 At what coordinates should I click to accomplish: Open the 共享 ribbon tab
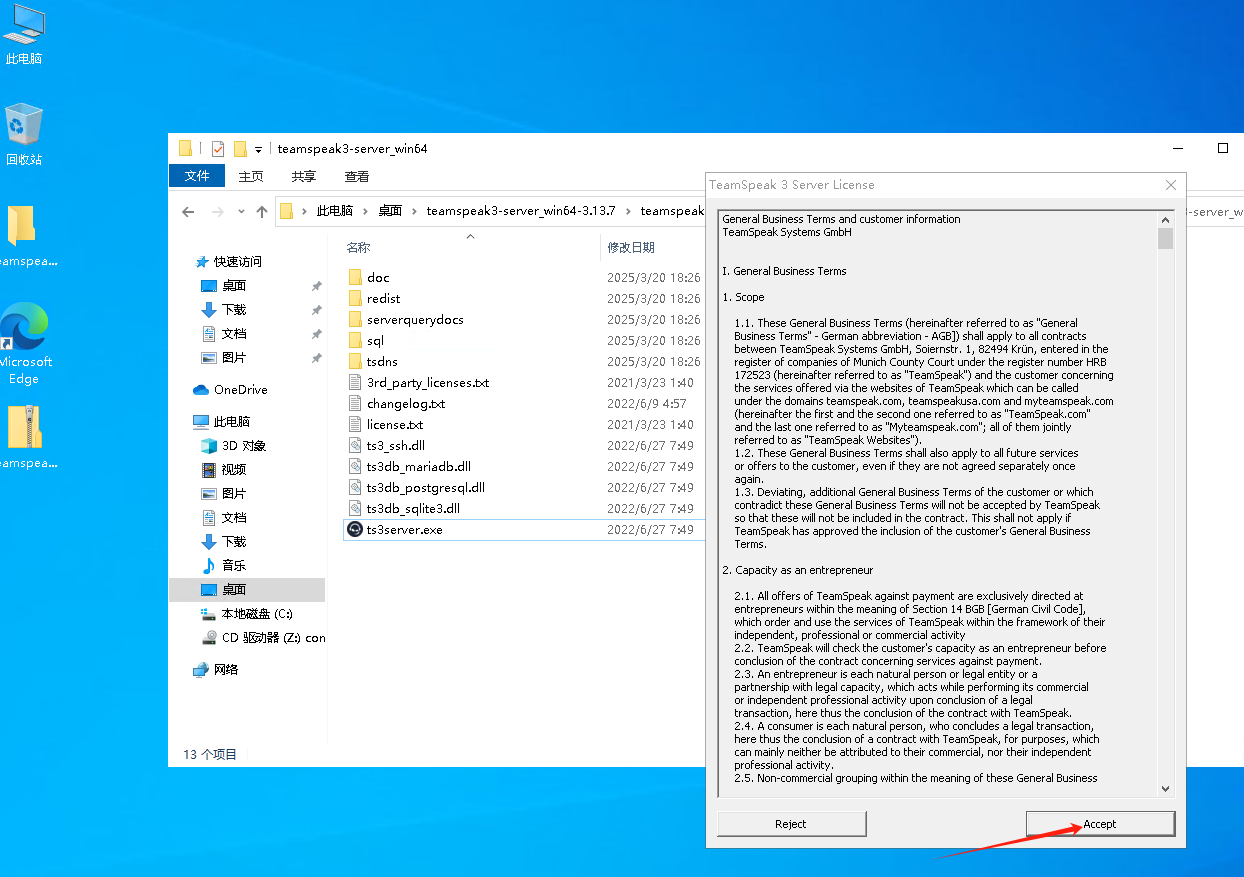[x=304, y=176]
